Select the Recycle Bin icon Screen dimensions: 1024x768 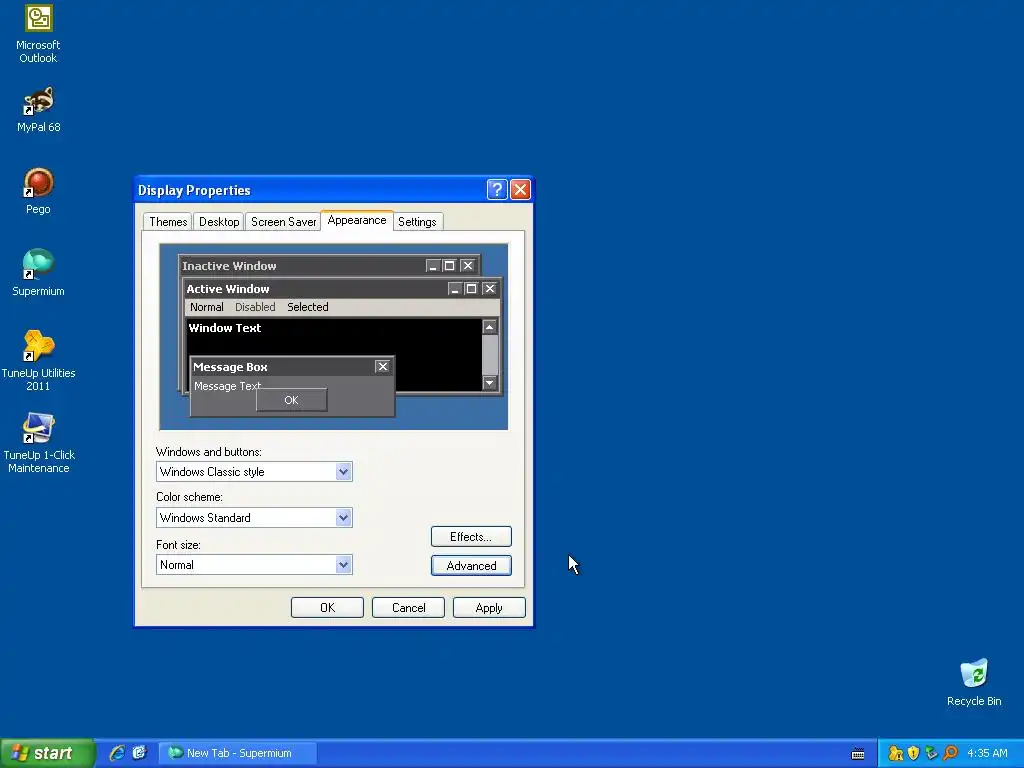coord(974,682)
